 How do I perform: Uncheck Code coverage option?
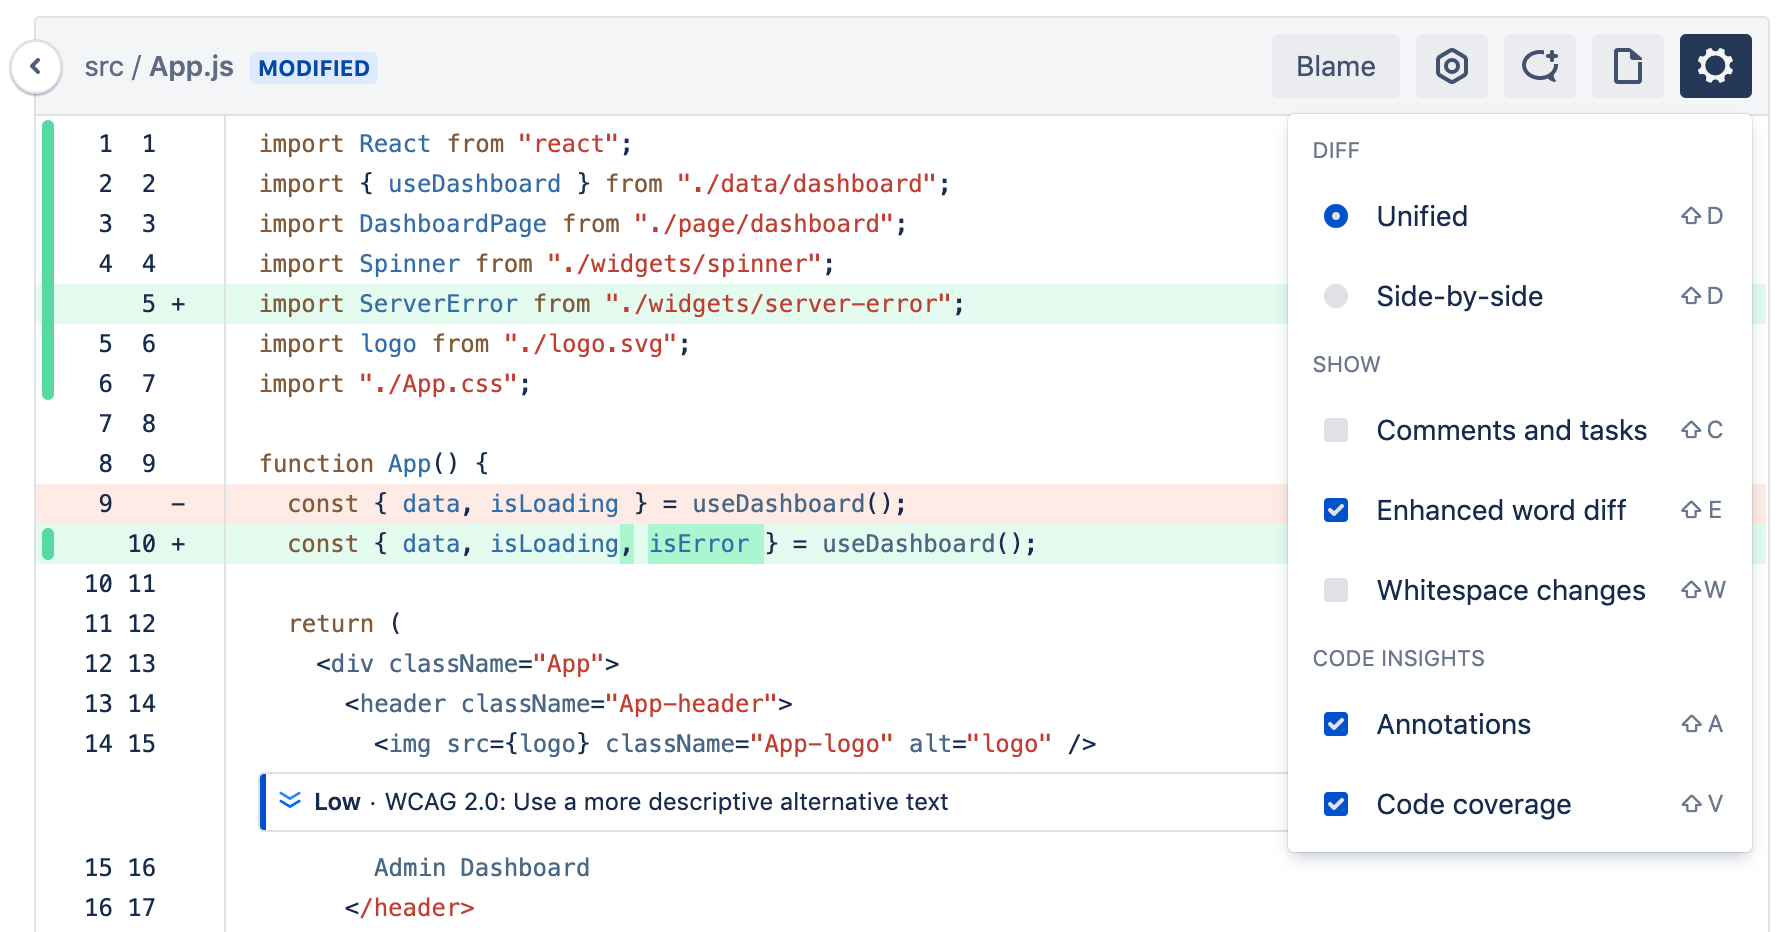pos(1336,804)
